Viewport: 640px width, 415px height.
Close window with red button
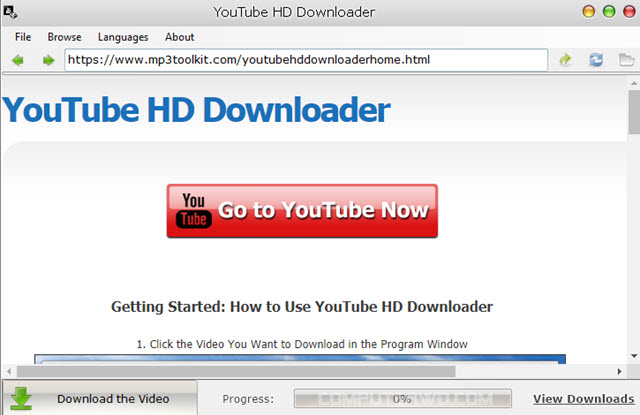coord(630,12)
